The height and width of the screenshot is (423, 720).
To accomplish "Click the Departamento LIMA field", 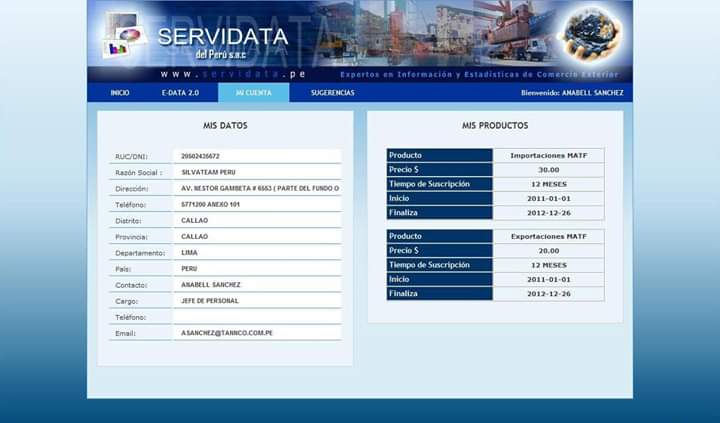I will tap(257, 252).
